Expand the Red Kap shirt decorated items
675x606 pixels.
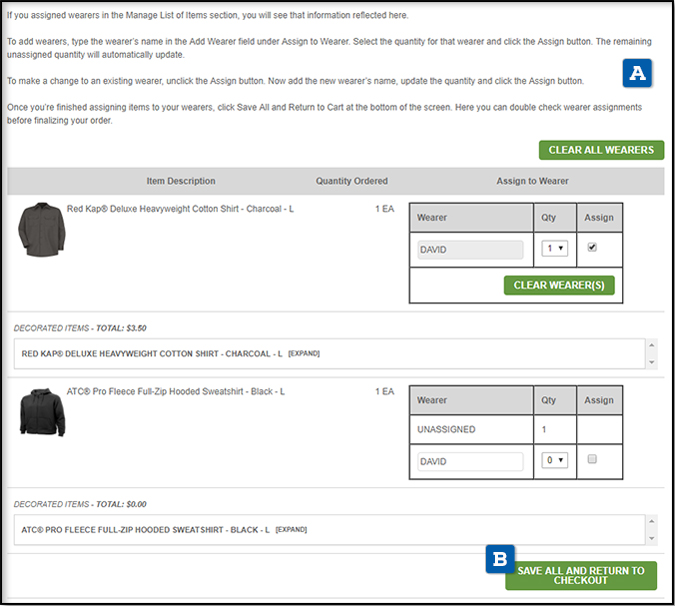pyautogui.click(x=304, y=354)
